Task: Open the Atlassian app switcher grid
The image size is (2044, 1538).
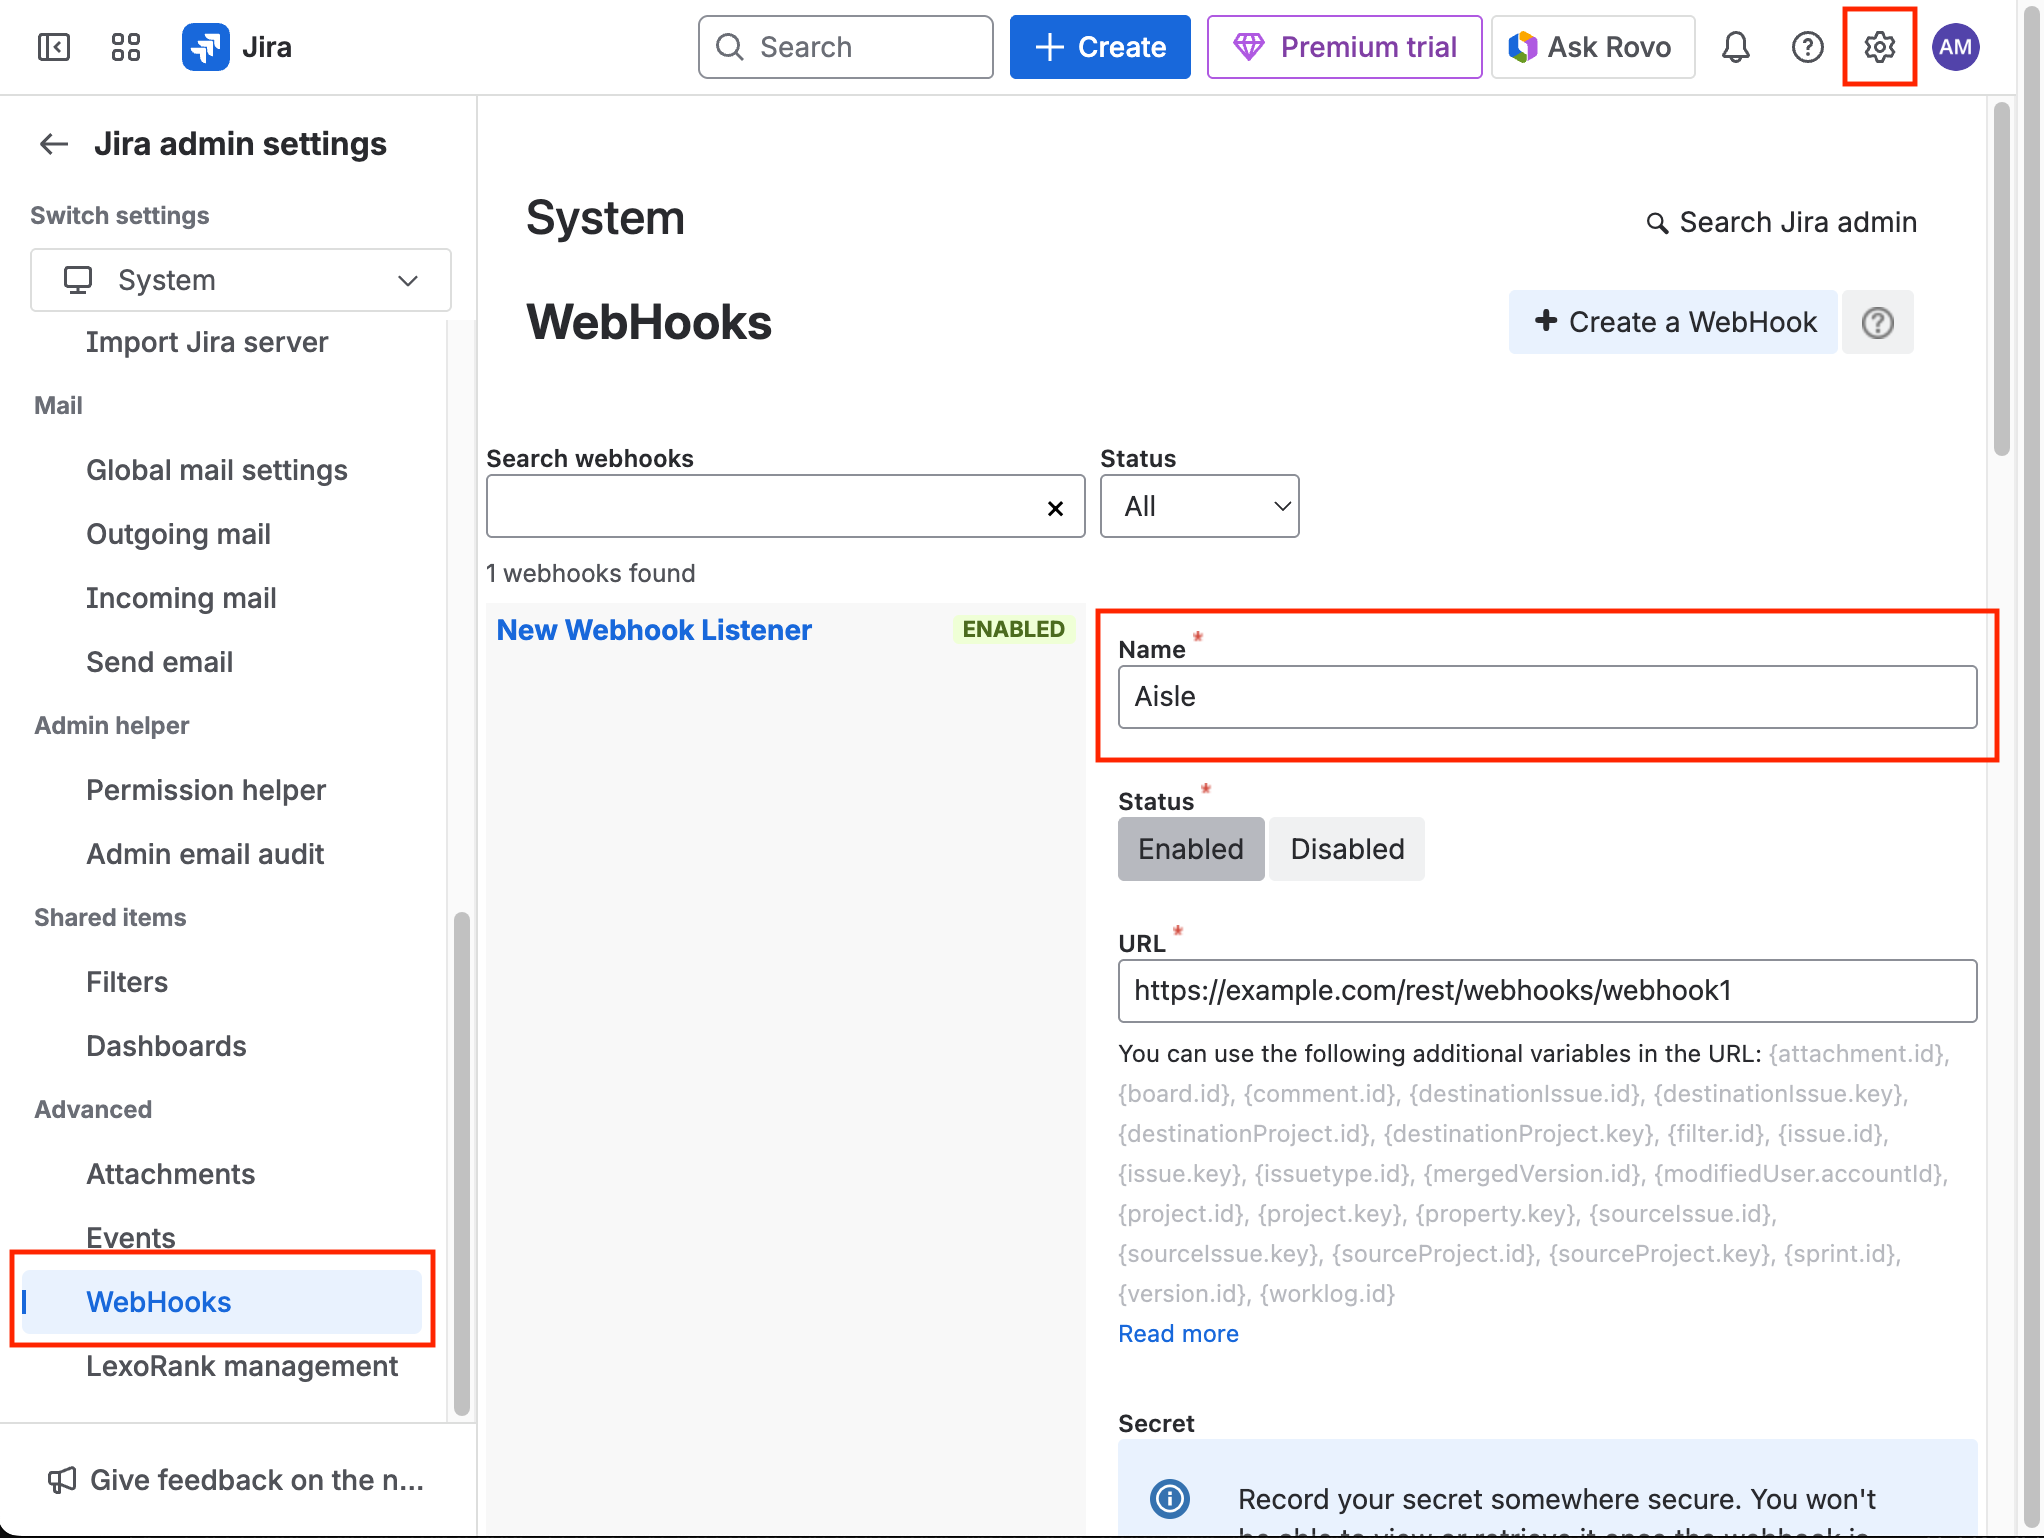Action: click(x=124, y=47)
